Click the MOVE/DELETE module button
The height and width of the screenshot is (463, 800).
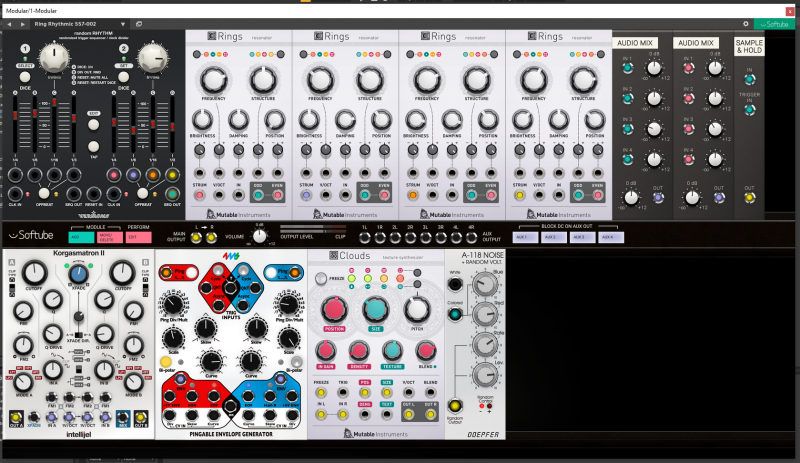(x=110, y=237)
